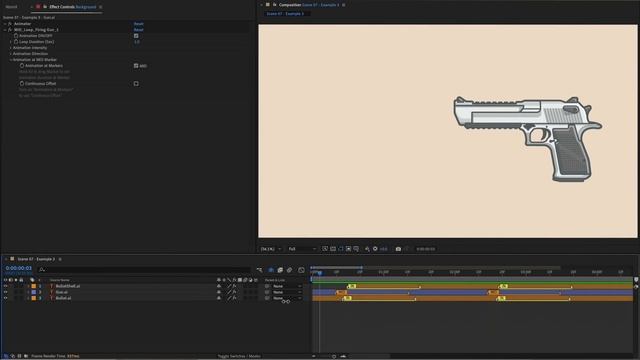Collapse the MXE_Loop_Firing Gun_1 effect group
This screenshot has height=360, width=640.
(5, 30)
